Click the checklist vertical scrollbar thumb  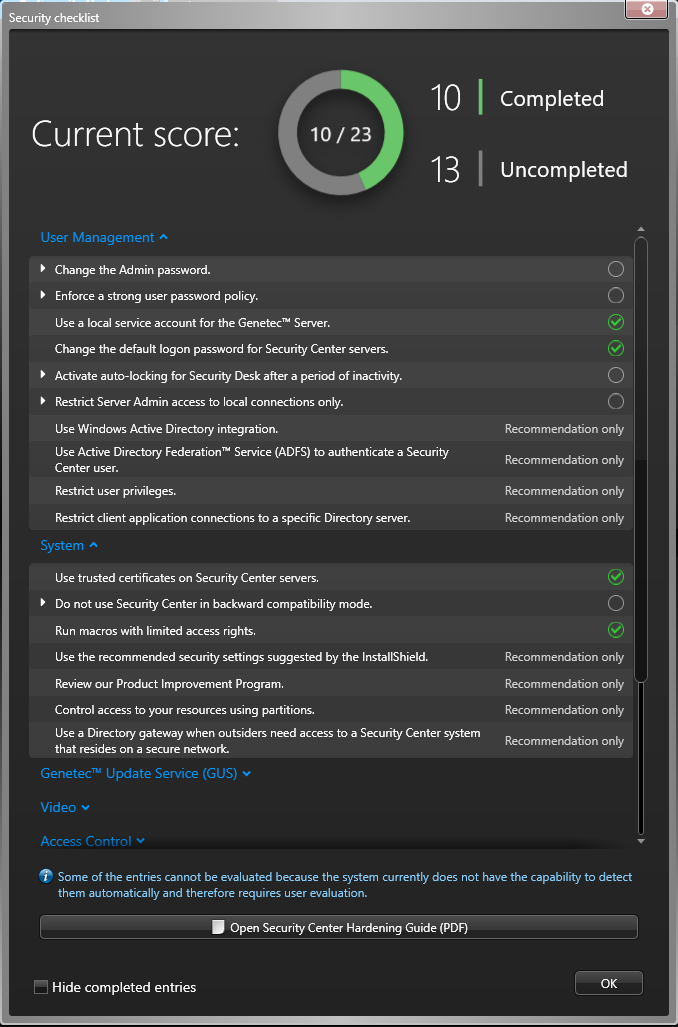[641, 460]
